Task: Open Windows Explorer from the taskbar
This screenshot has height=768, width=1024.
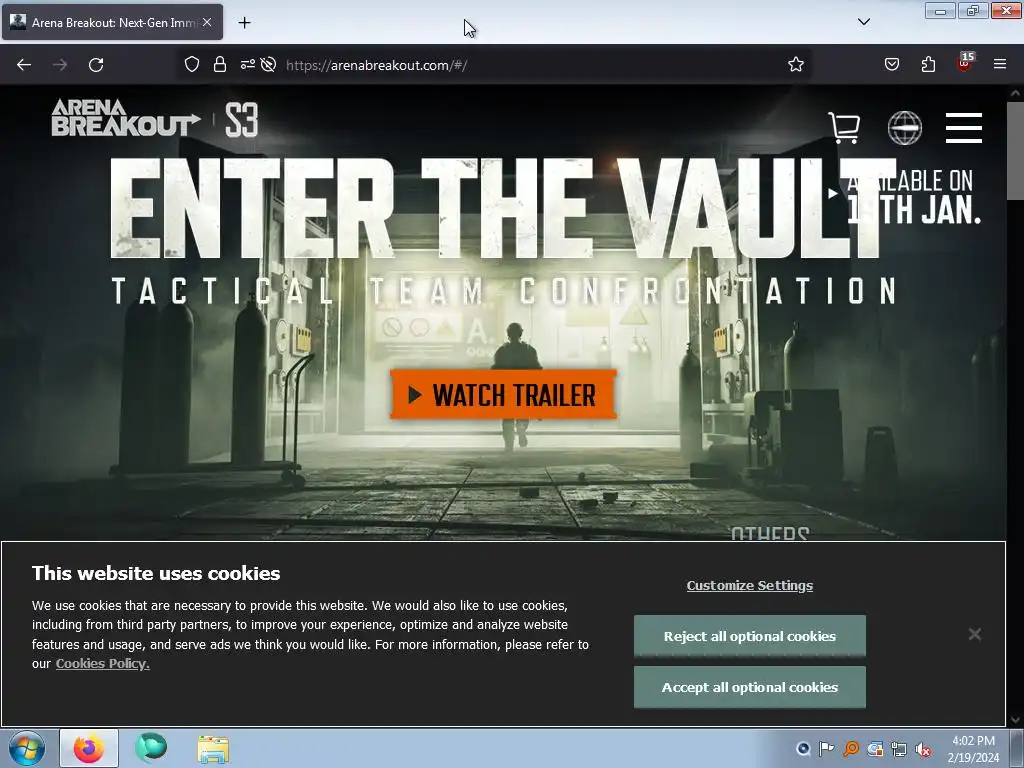Action: (x=213, y=749)
